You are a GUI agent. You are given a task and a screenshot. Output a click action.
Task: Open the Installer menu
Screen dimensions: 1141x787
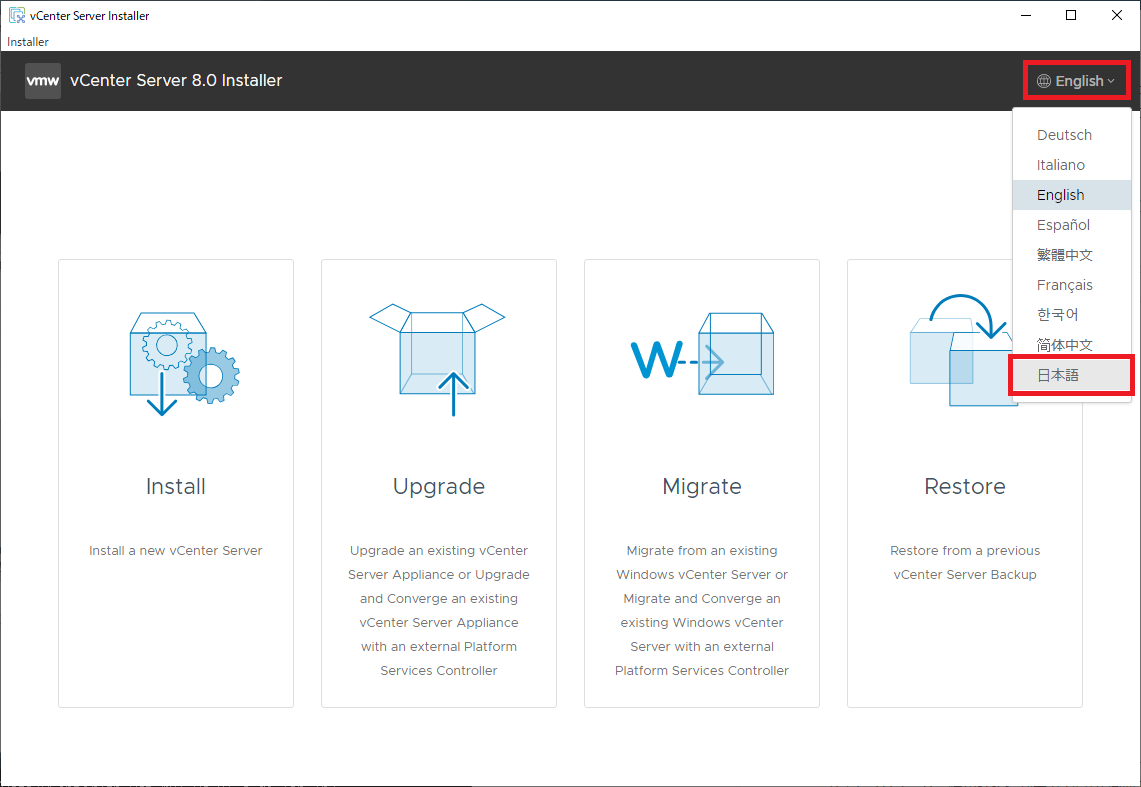(x=28, y=41)
